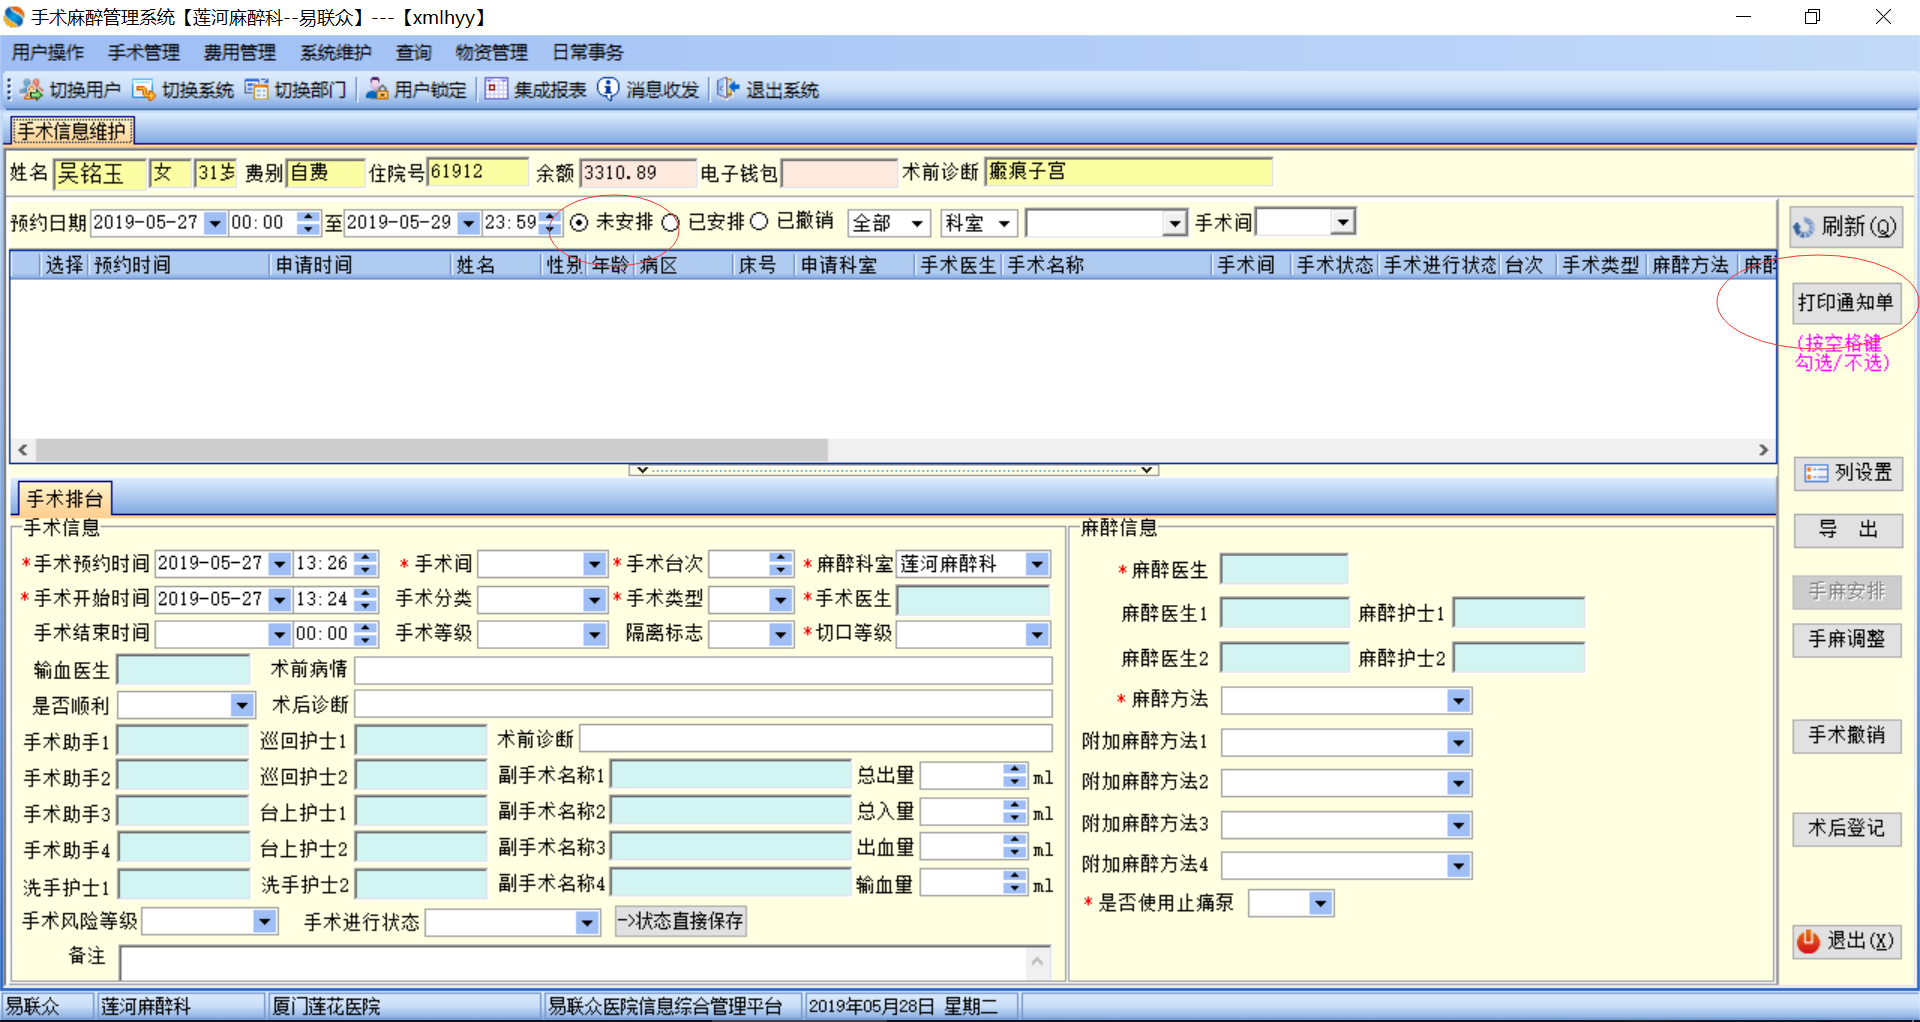Click the 手术撤销 button

coord(1847,736)
